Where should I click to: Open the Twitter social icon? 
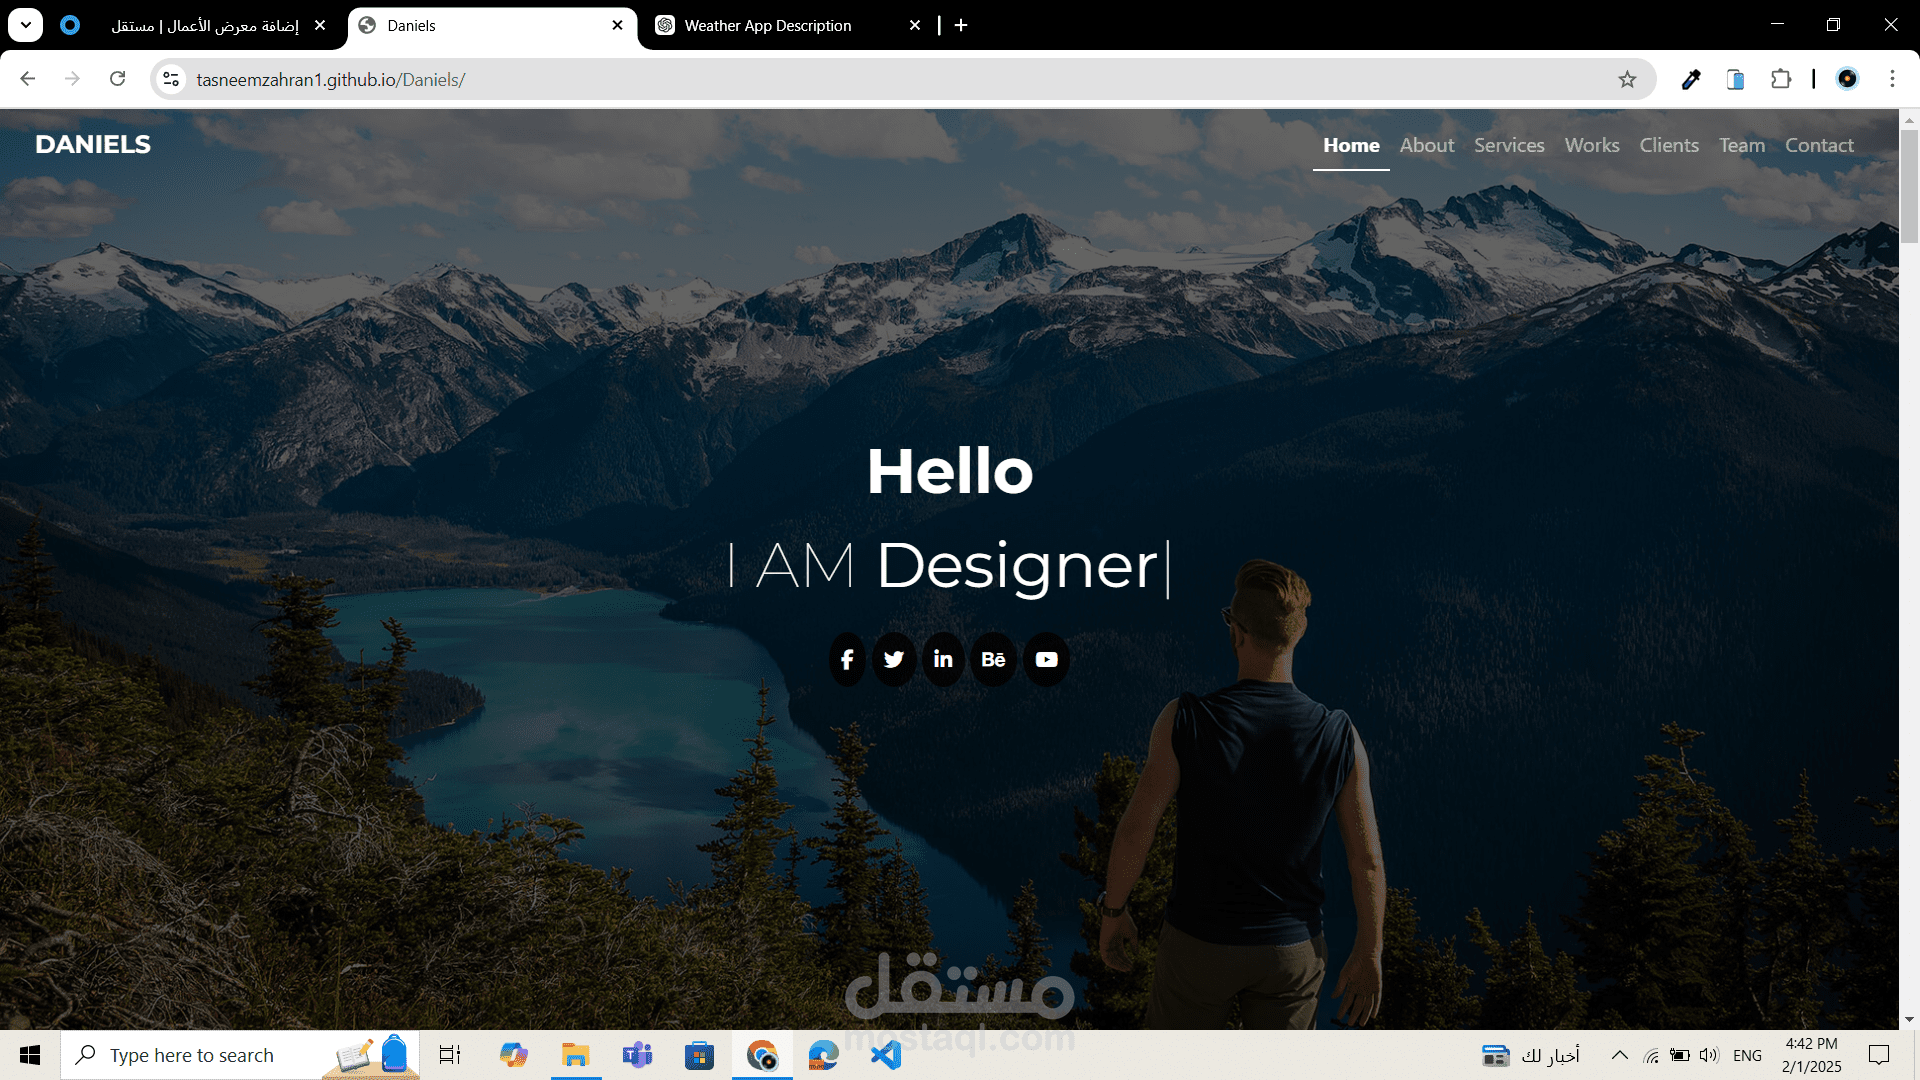(x=894, y=660)
